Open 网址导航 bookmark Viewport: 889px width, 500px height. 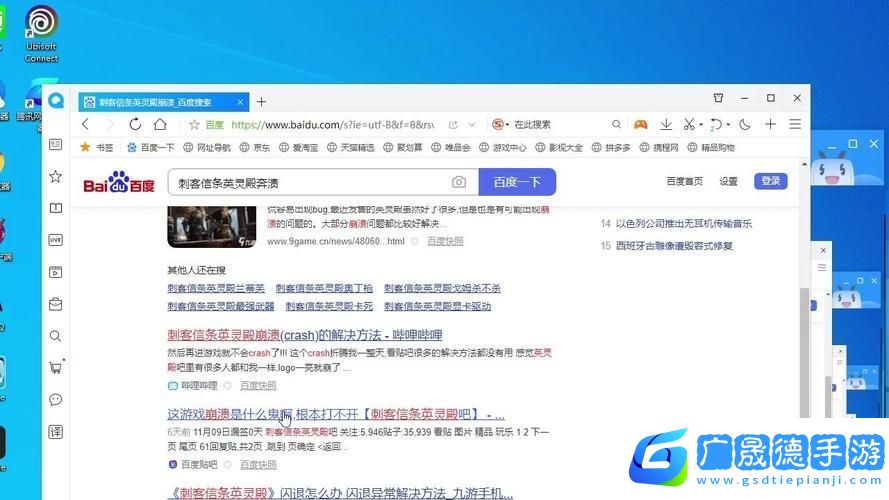(207, 147)
